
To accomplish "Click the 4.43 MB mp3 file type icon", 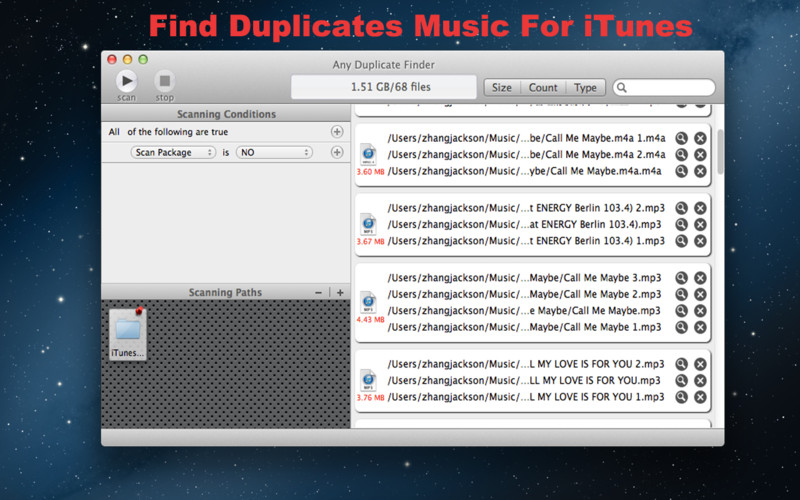I will point(368,303).
